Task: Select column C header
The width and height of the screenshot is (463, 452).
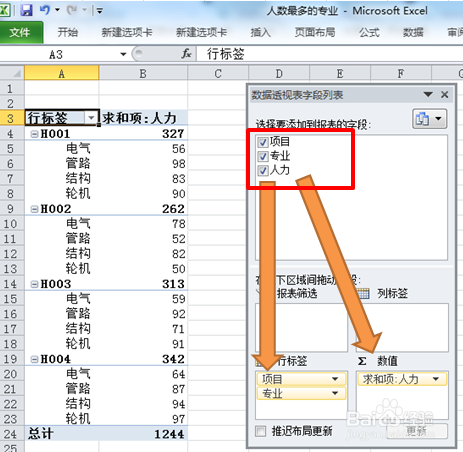Action: coord(218,73)
